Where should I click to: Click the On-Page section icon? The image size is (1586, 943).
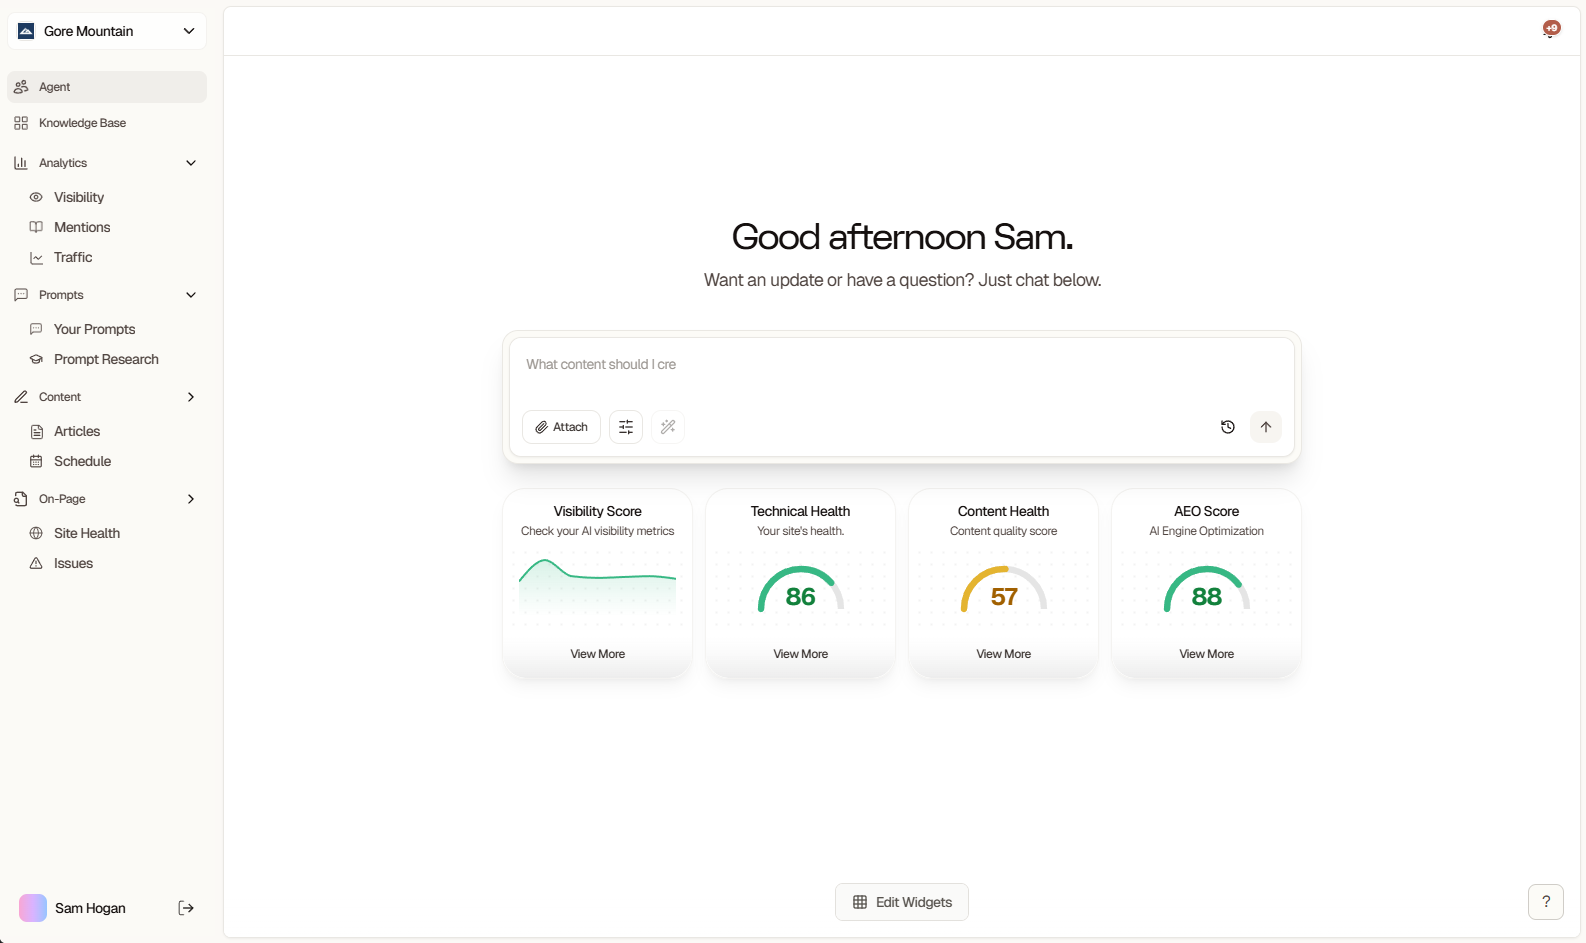[21, 499]
